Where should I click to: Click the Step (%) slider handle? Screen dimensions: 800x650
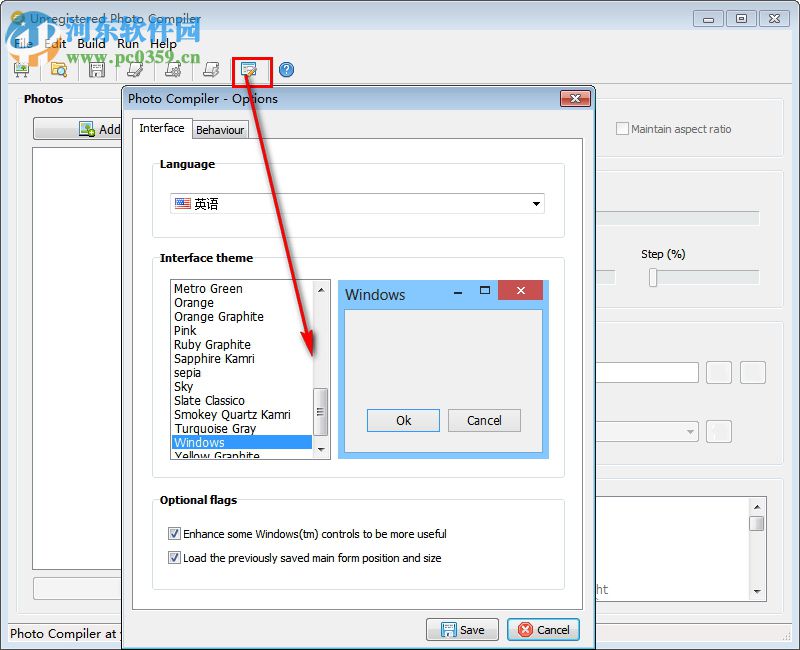tap(653, 278)
